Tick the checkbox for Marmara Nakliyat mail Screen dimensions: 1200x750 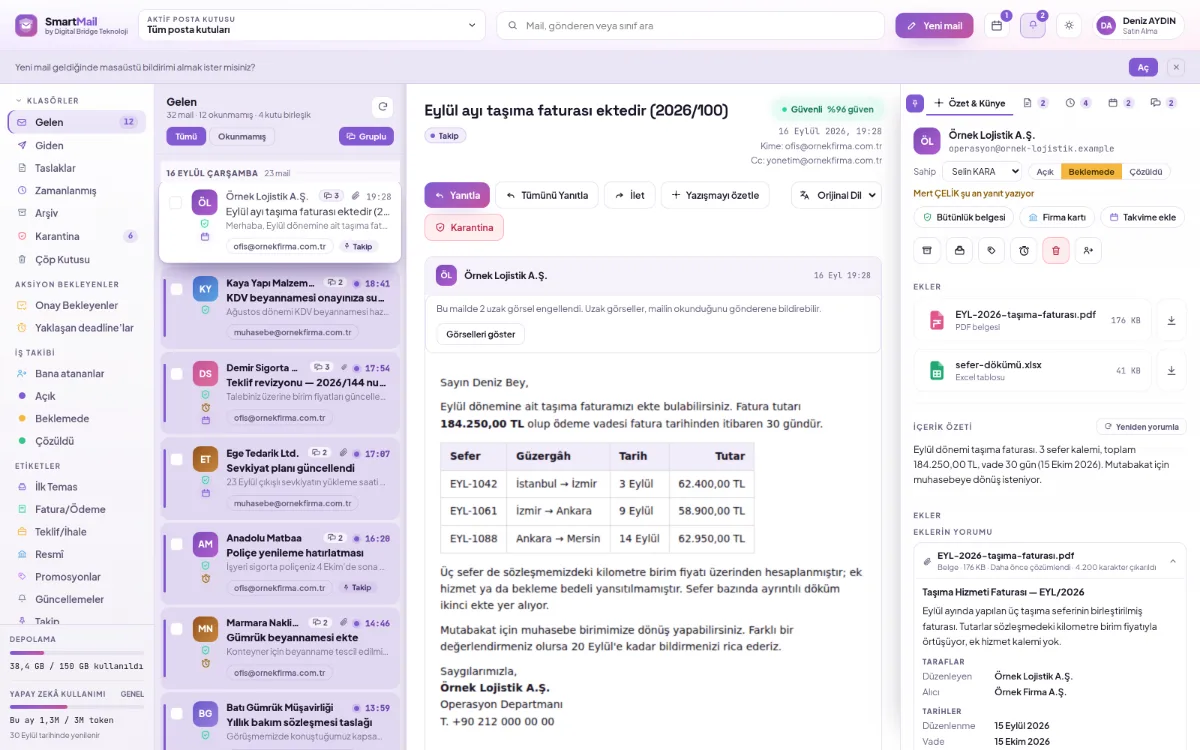[177, 629]
